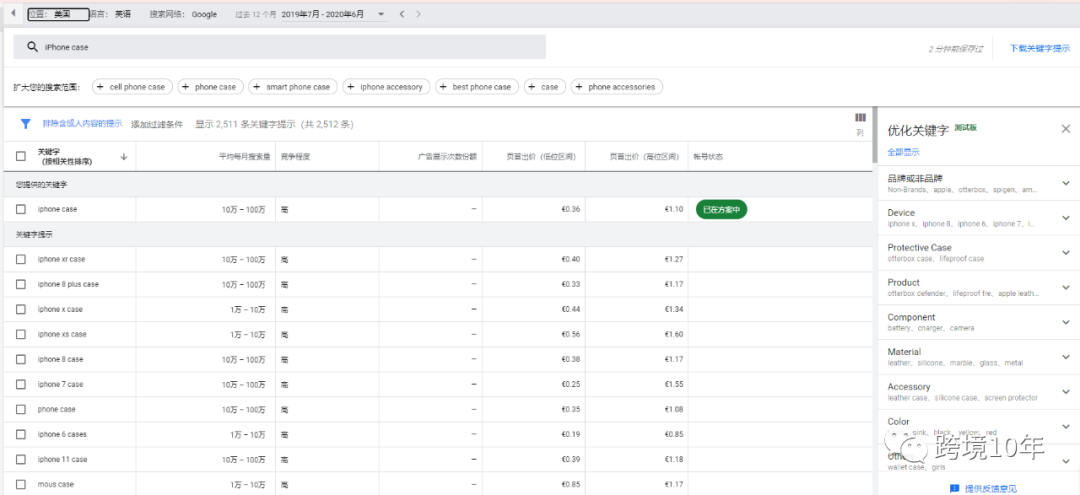Viewport: 1080px width, 495px height.
Task: Open the funnel filter icon
Action: [26, 124]
